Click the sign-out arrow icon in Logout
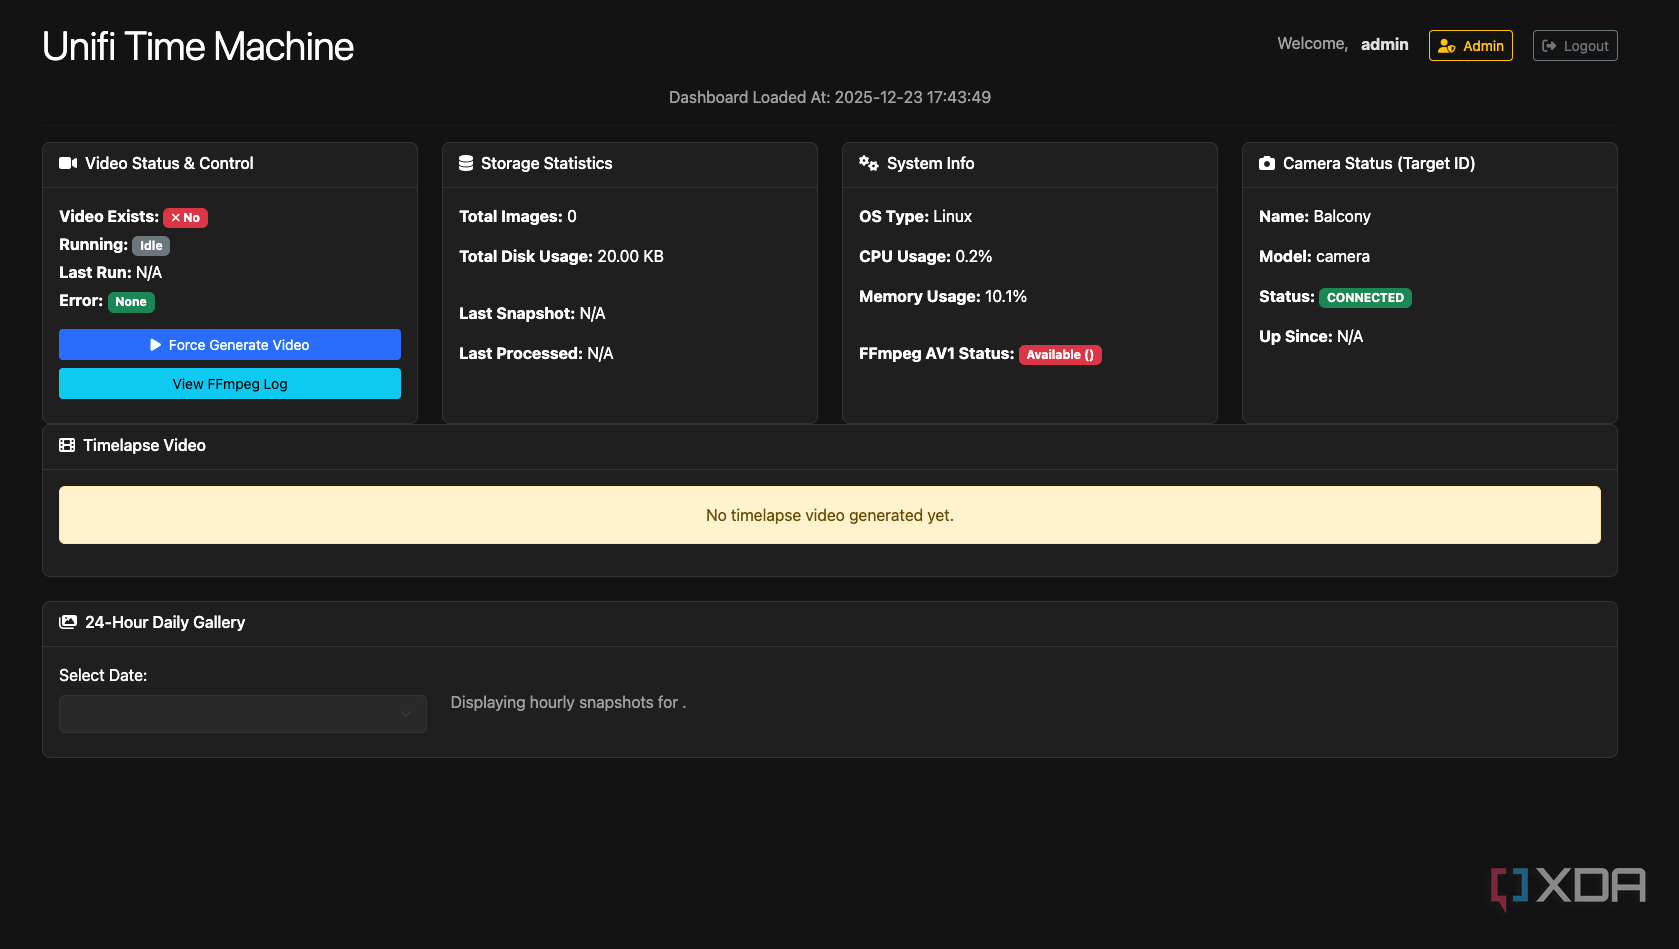 [1549, 46]
